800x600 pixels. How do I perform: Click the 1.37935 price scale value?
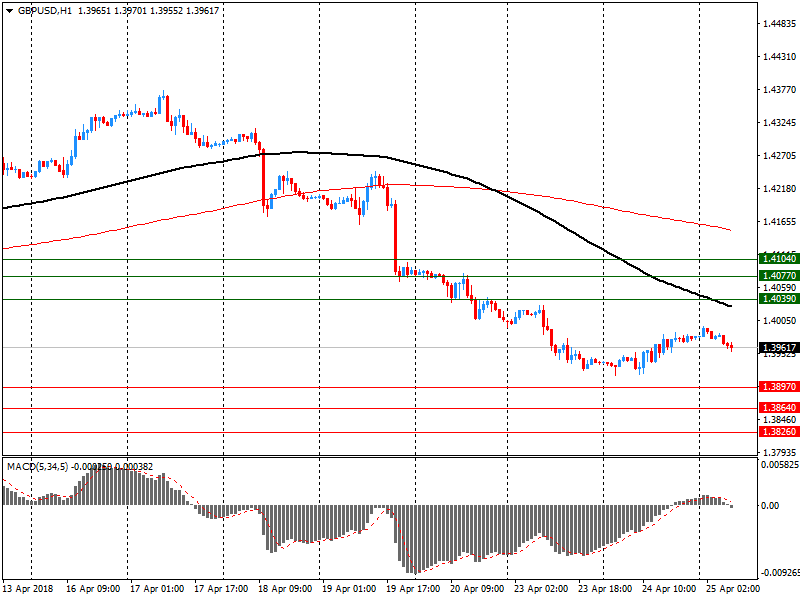pos(779,453)
